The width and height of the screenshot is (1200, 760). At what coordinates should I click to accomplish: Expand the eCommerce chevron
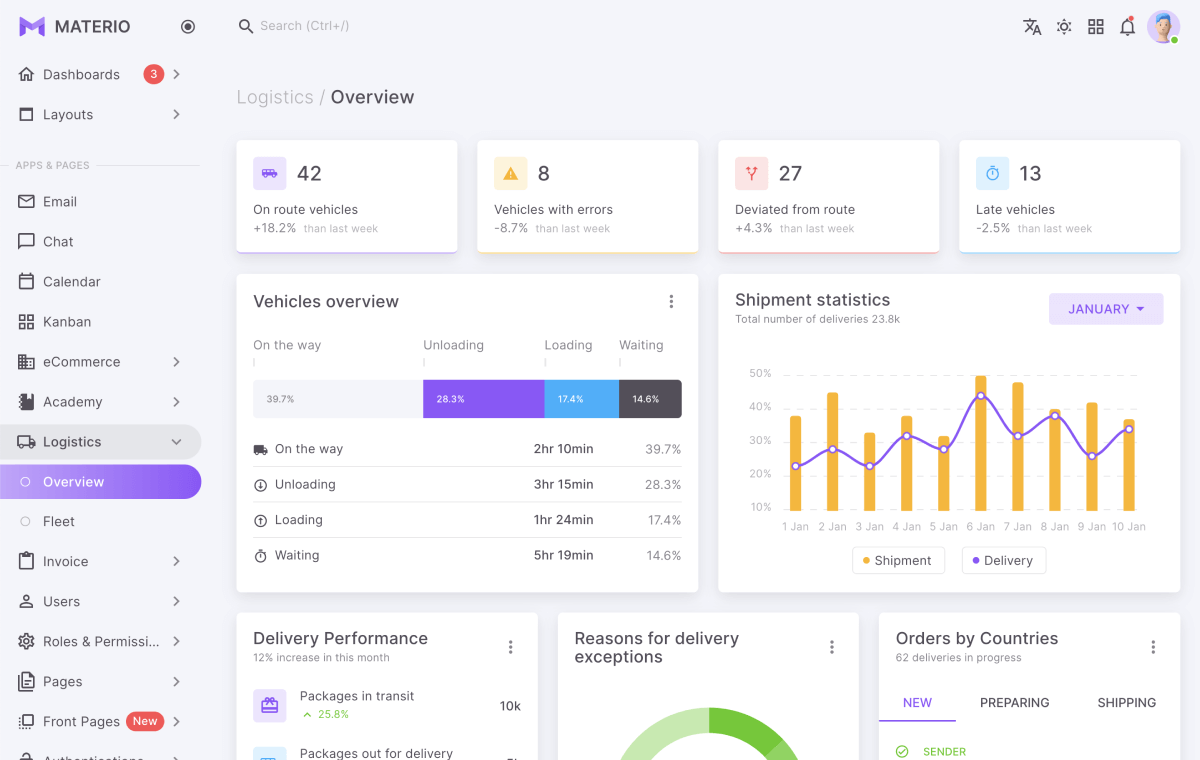[176, 361]
